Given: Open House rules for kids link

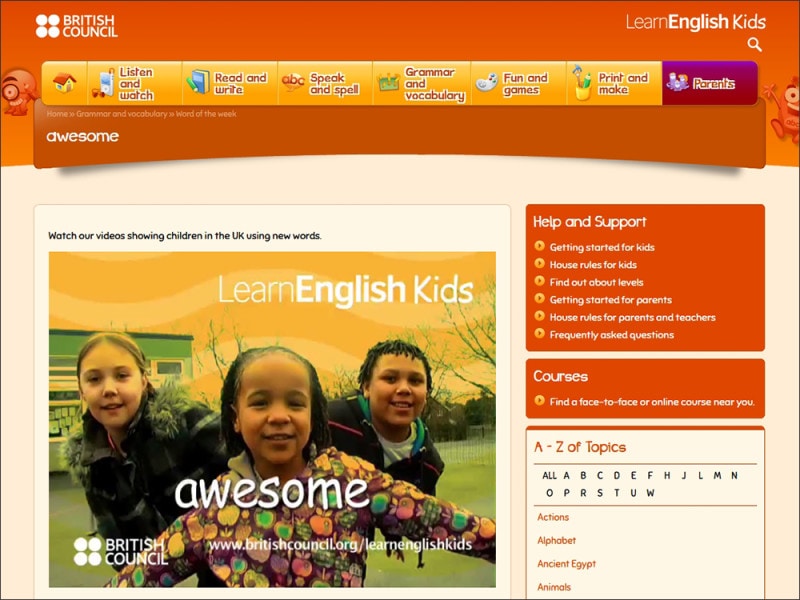Looking at the screenshot, I should [592, 265].
